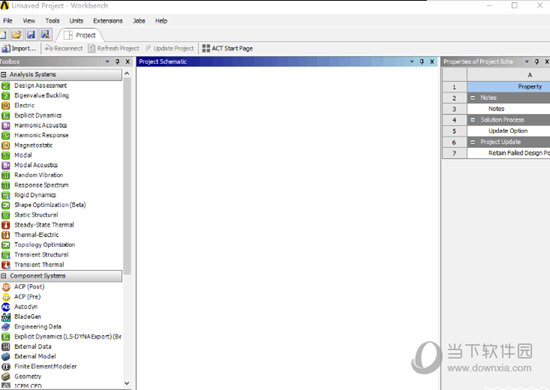This screenshot has height=390, width=550.
Task: Open project using the folder icon
Action: (16, 34)
